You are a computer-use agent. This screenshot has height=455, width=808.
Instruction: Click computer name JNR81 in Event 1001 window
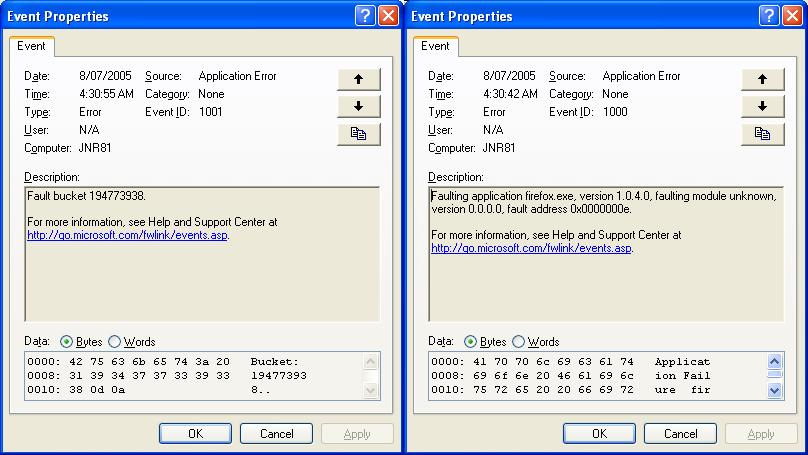coord(95,148)
